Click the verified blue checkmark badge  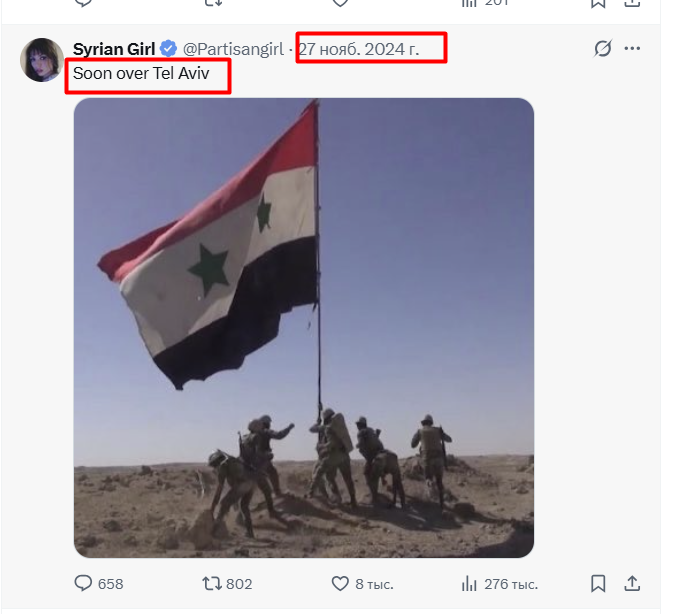168,49
